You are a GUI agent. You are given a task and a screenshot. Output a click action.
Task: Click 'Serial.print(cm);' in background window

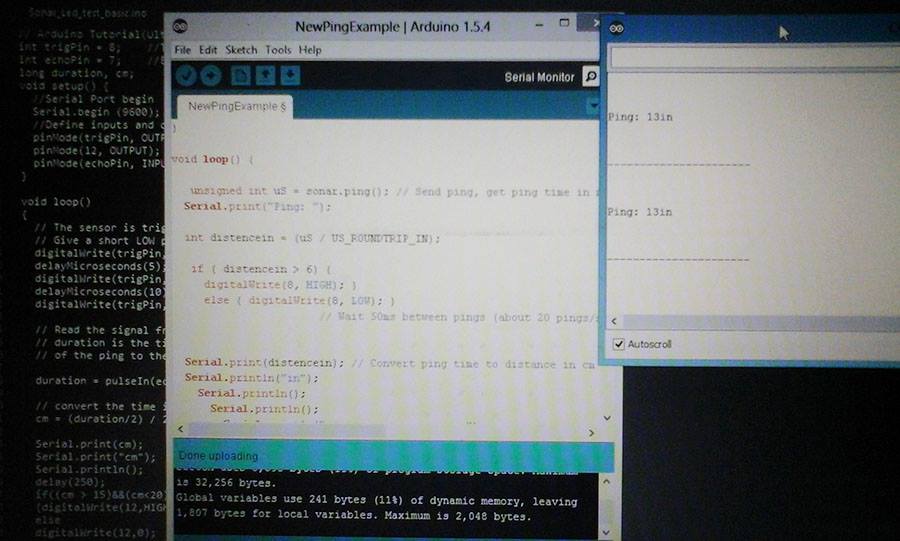(89, 445)
